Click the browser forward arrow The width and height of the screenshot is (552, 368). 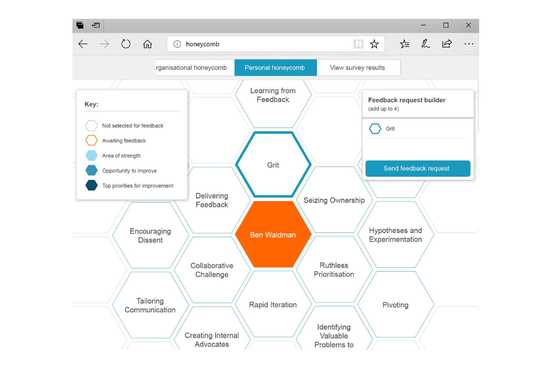click(x=104, y=44)
